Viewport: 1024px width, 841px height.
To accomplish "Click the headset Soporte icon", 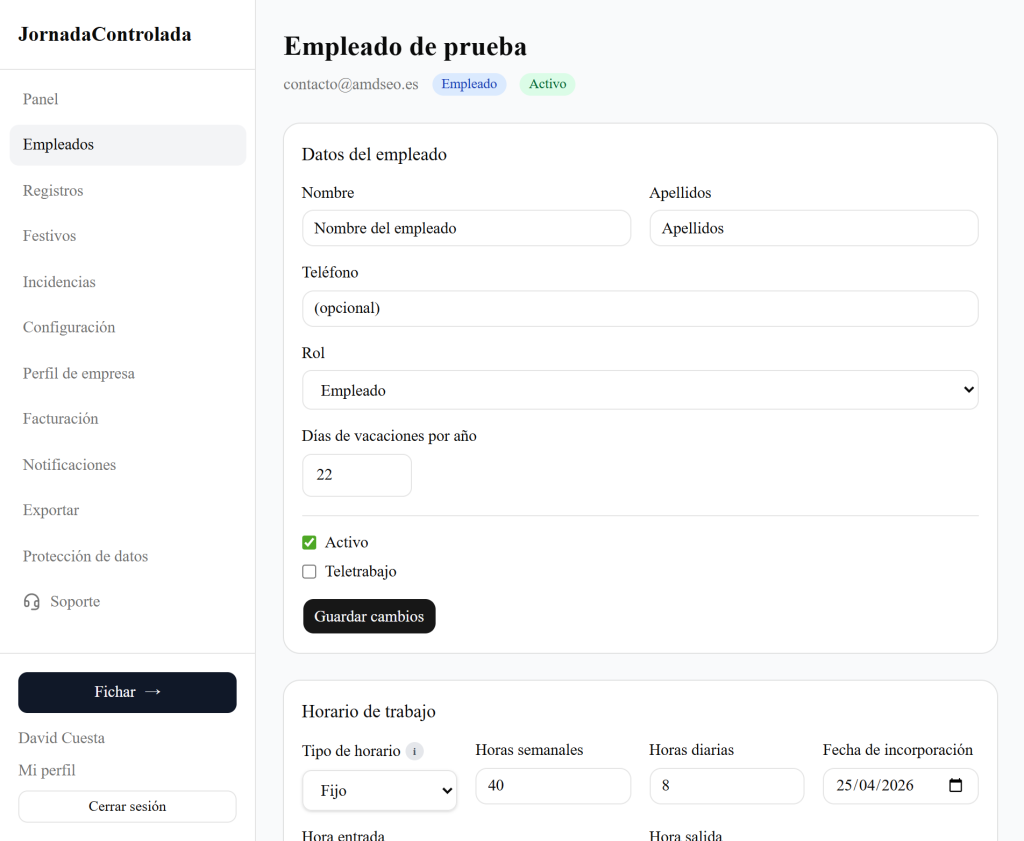I will click(x=32, y=602).
